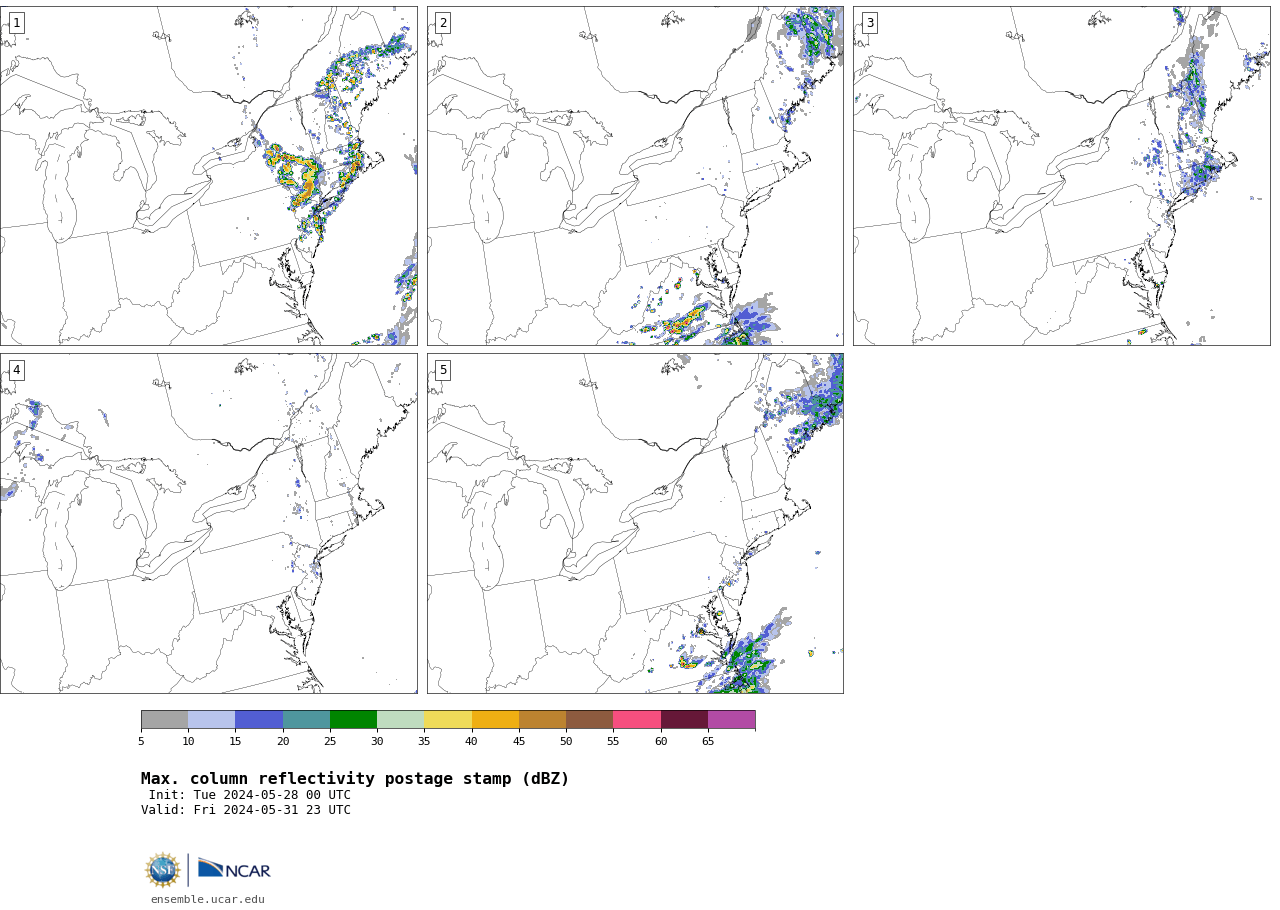Image resolution: width=1280 pixels, height=910 pixels.
Task: Select the maroon 60-65 dBZ swatch
Action: pyautogui.click(x=684, y=720)
